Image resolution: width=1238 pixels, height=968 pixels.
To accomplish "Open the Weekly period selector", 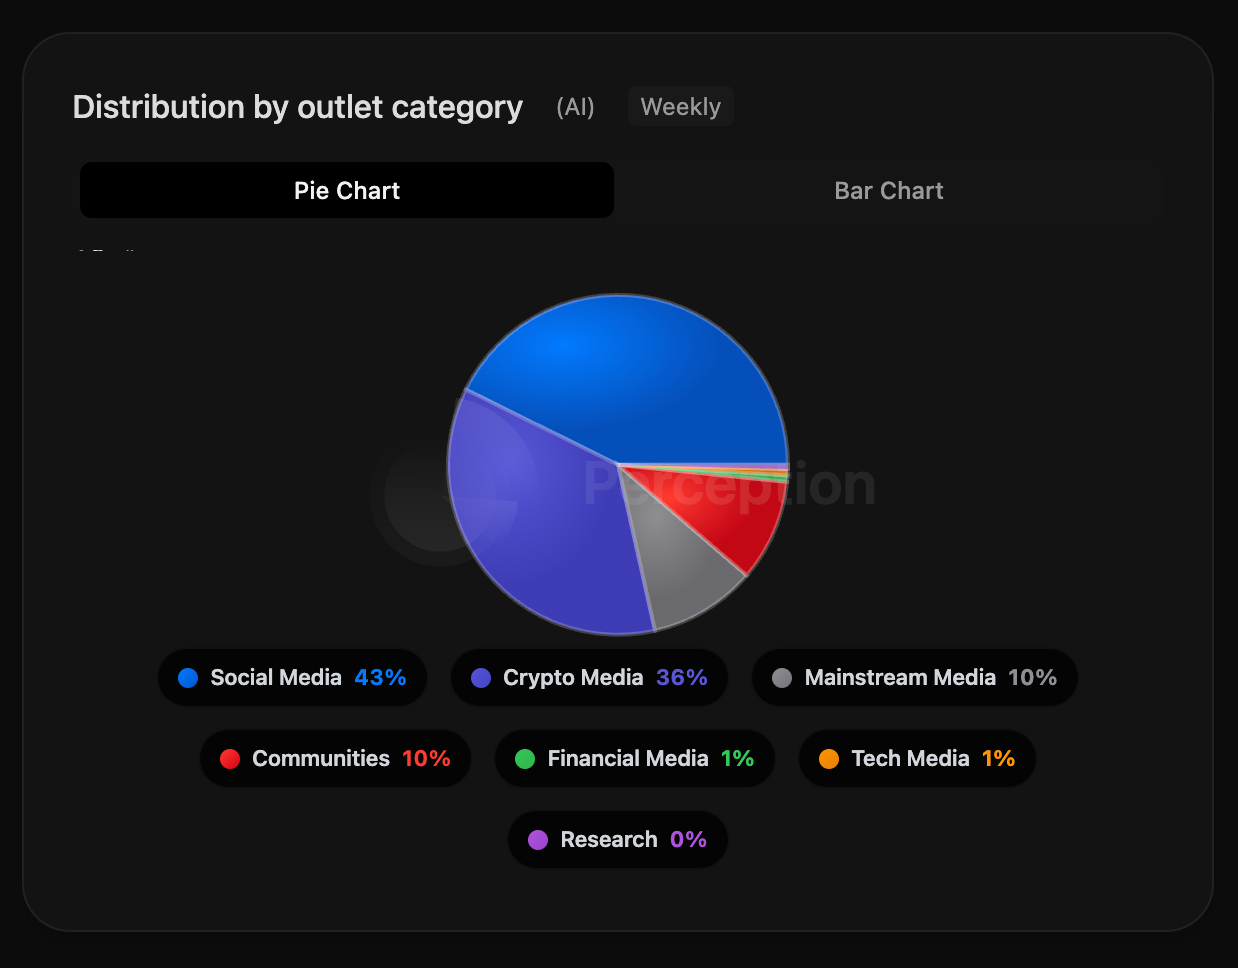I will [680, 107].
